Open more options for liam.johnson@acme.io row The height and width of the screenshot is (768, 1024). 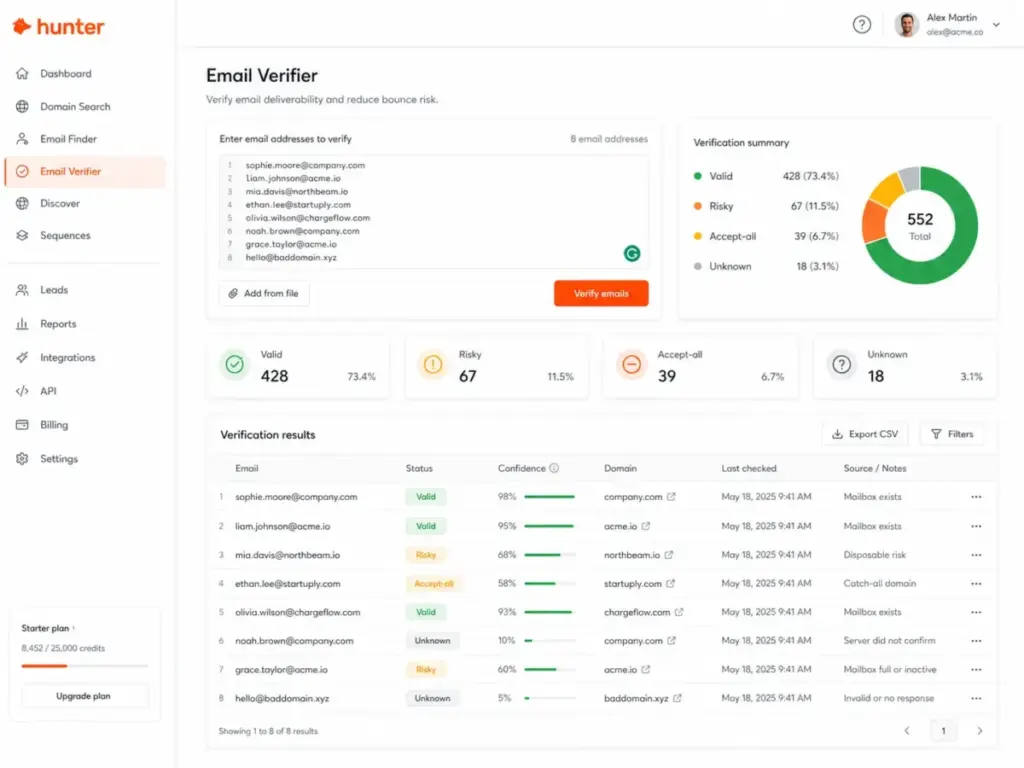[976, 526]
